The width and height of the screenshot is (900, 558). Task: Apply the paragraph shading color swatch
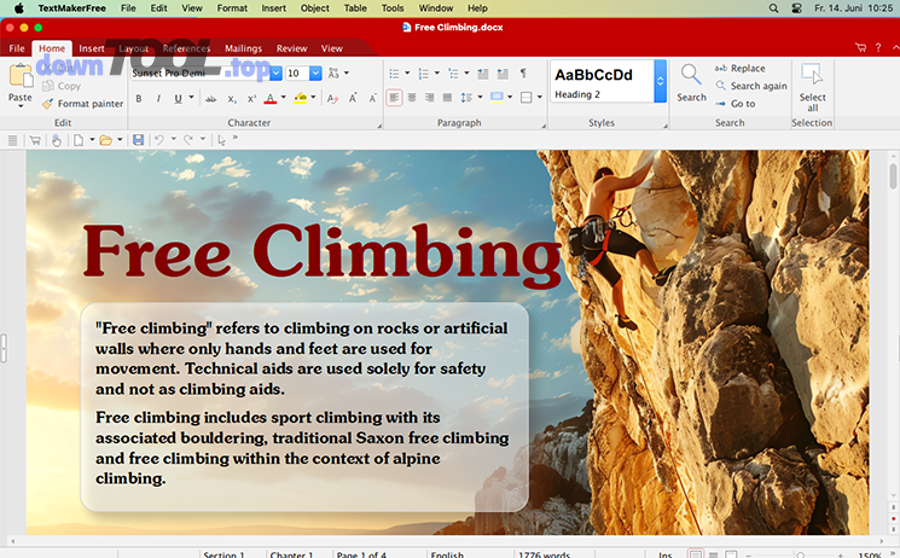click(x=496, y=98)
